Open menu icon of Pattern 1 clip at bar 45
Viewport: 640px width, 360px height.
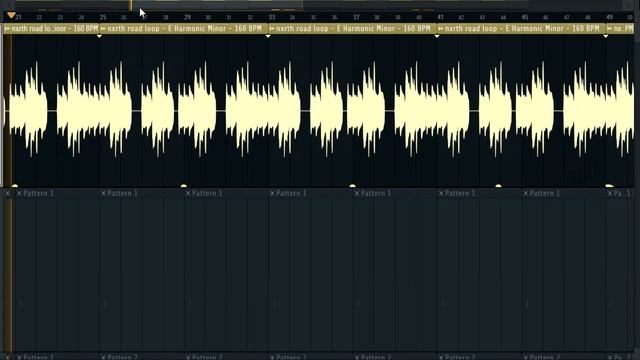coord(526,193)
